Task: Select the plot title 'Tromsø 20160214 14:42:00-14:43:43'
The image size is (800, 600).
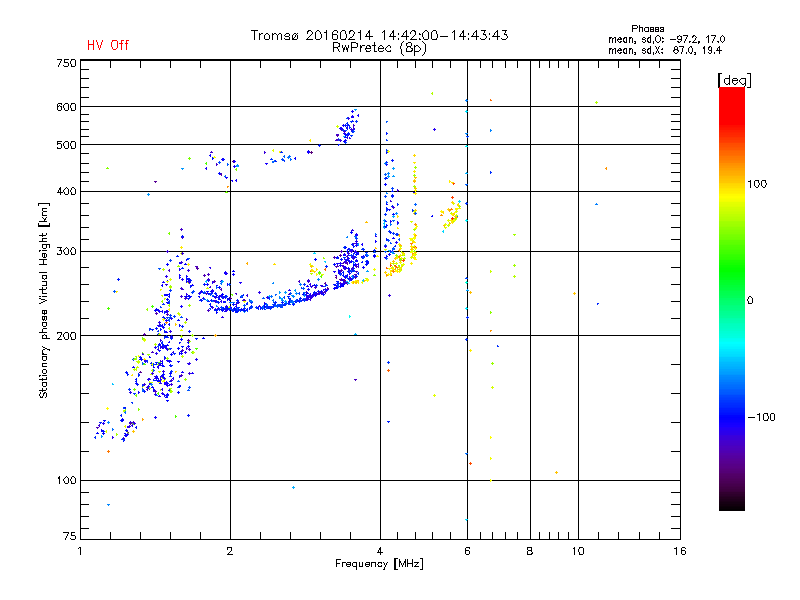Action: pos(379,35)
